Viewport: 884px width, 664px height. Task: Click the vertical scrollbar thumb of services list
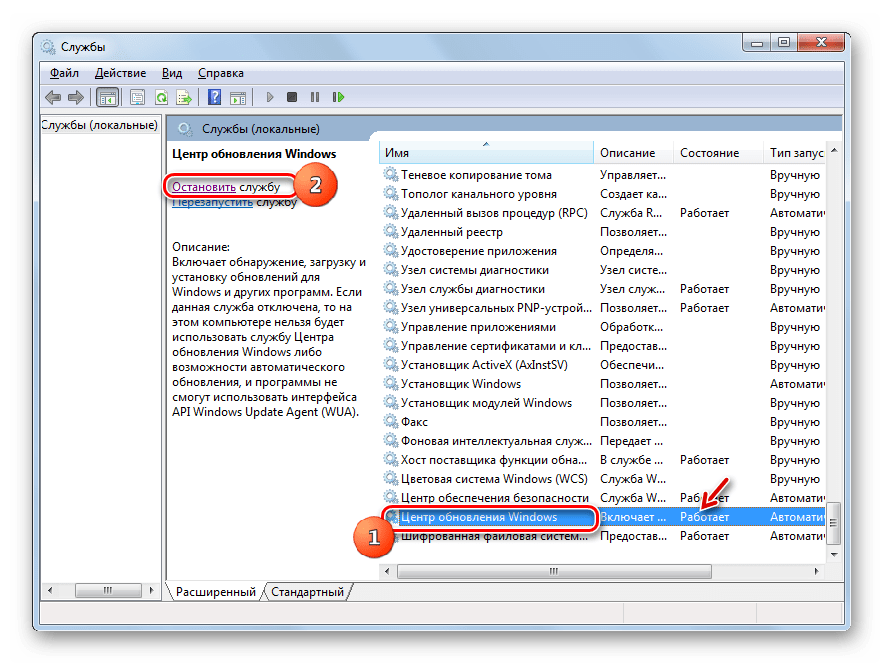(x=834, y=523)
